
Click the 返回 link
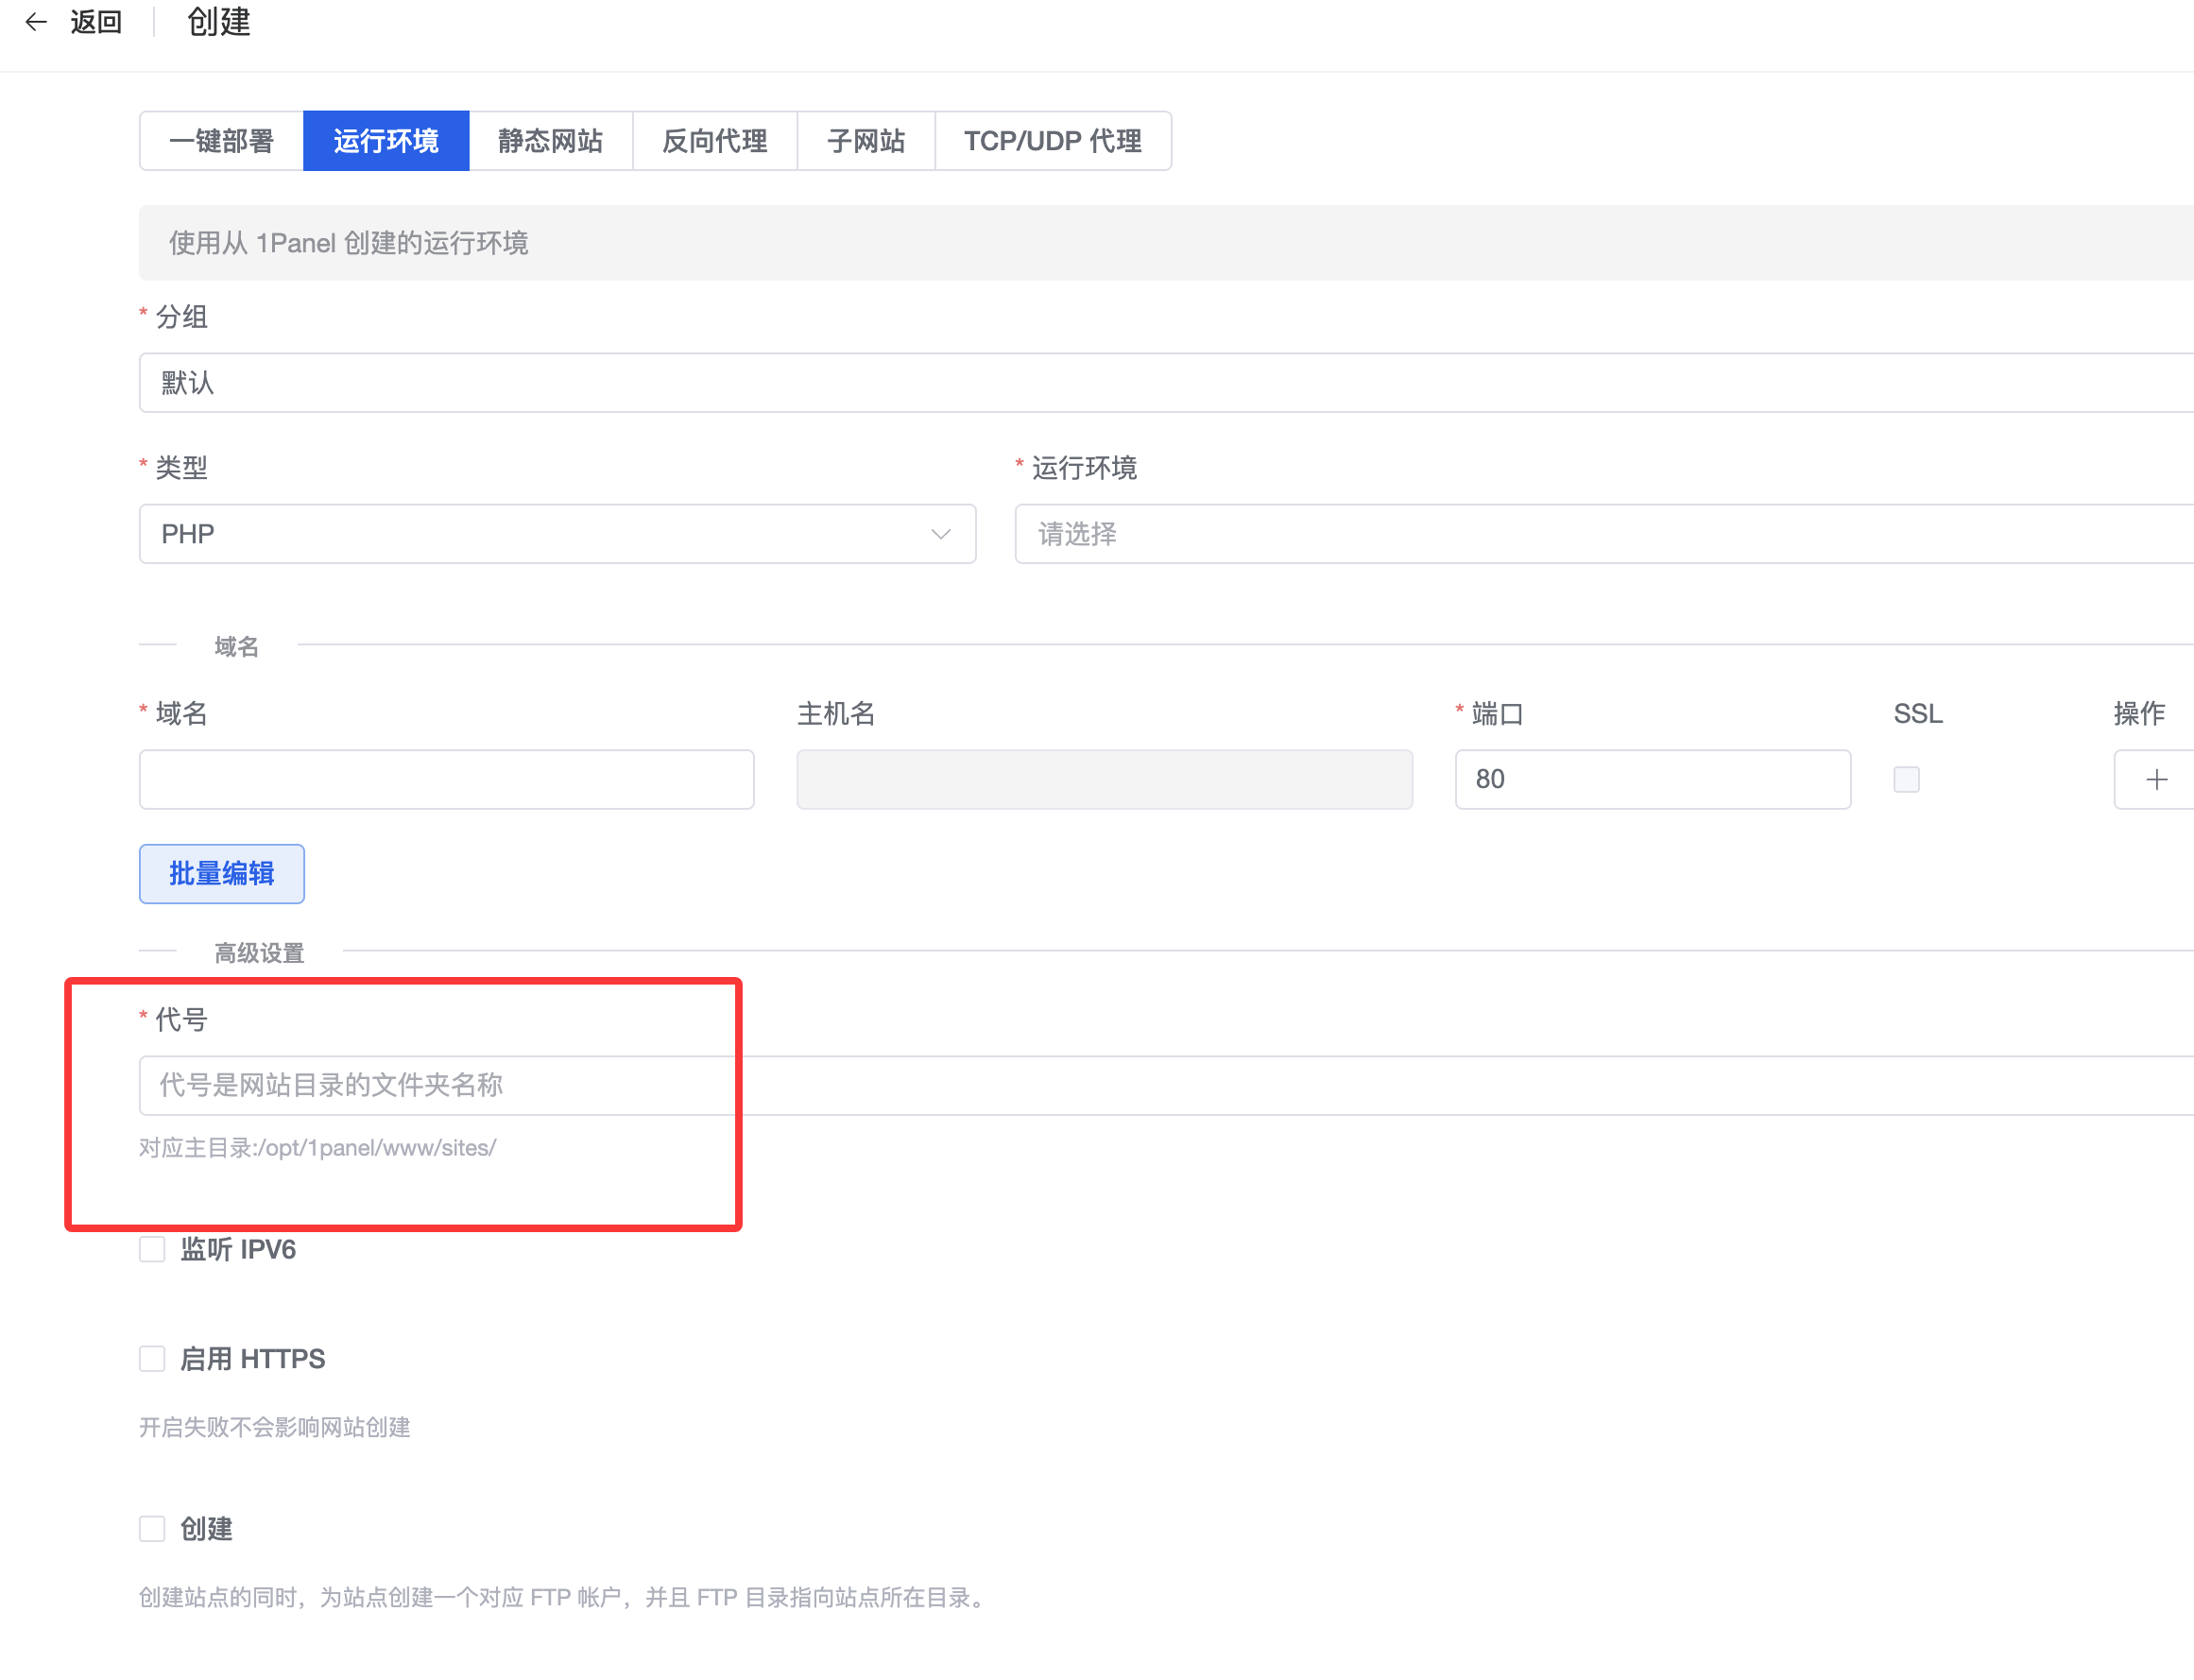96,22
